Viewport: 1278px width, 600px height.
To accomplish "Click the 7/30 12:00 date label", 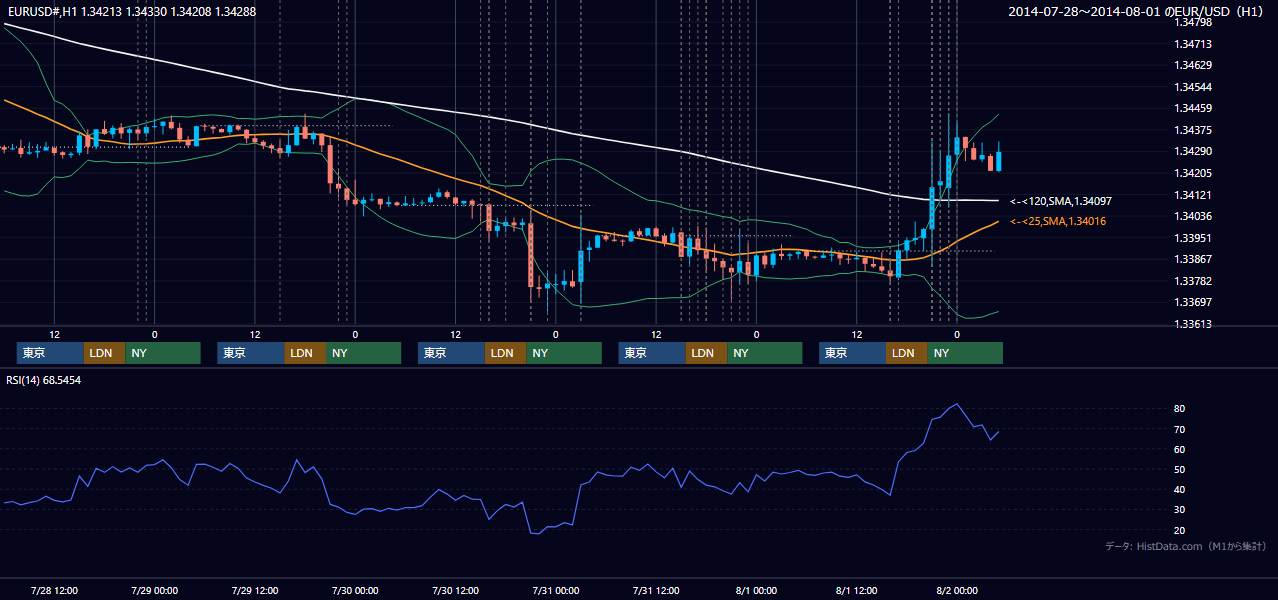I will pos(455,590).
